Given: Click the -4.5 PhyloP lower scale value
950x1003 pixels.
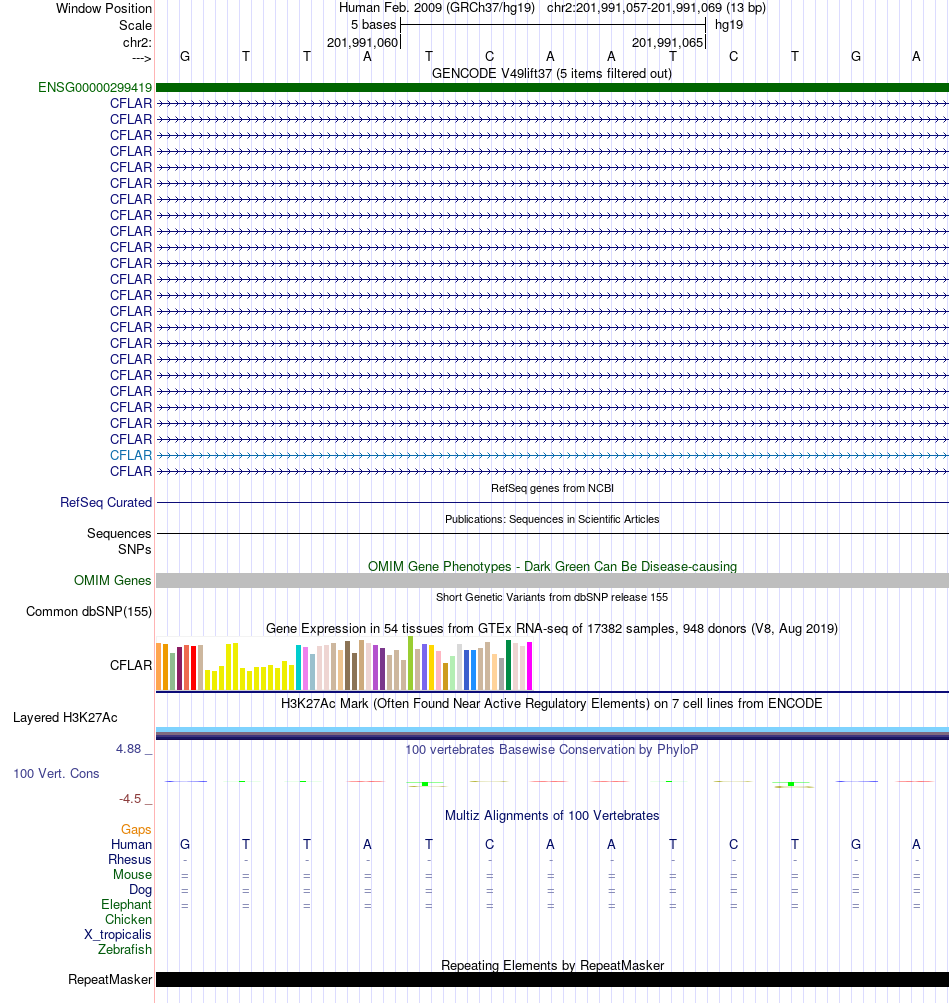Looking at the screenshot, I should (x=130, y=798).
